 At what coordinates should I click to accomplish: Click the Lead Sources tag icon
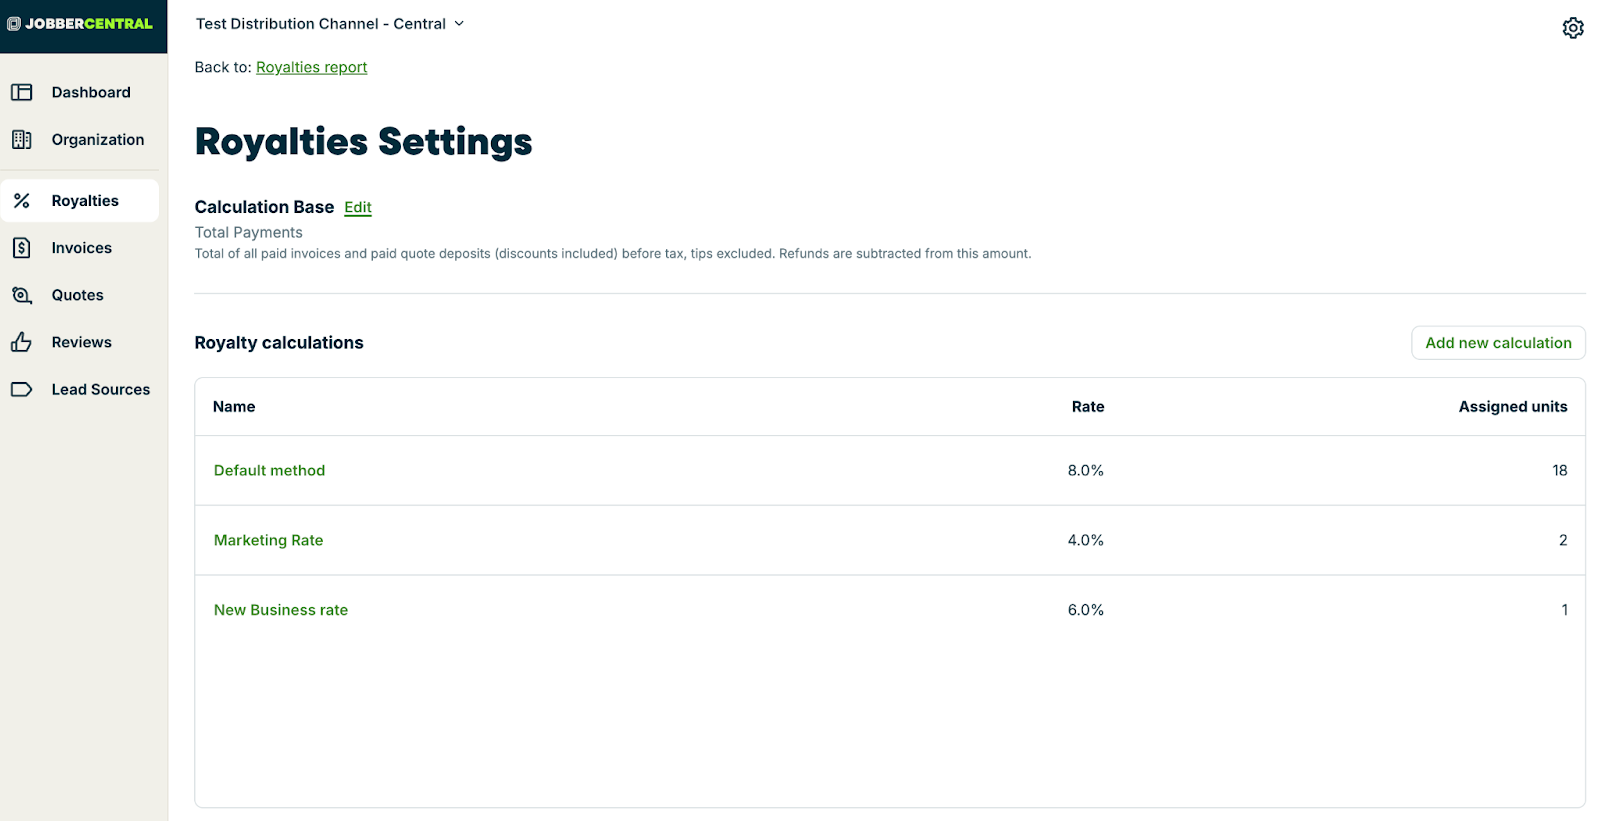pyautogui.click(x=22, y=390)
